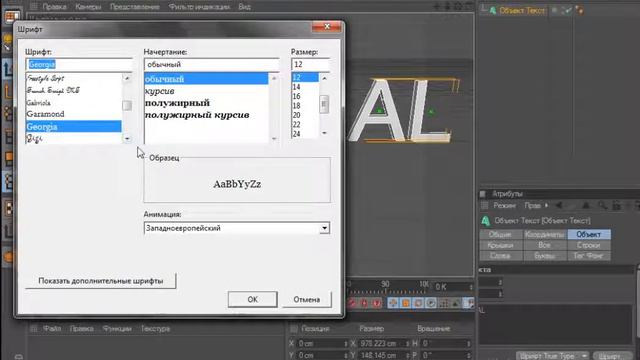Toggle Text object visibility dots in Object Manager
Screen dimensions: 640x360
click(555, 10)
